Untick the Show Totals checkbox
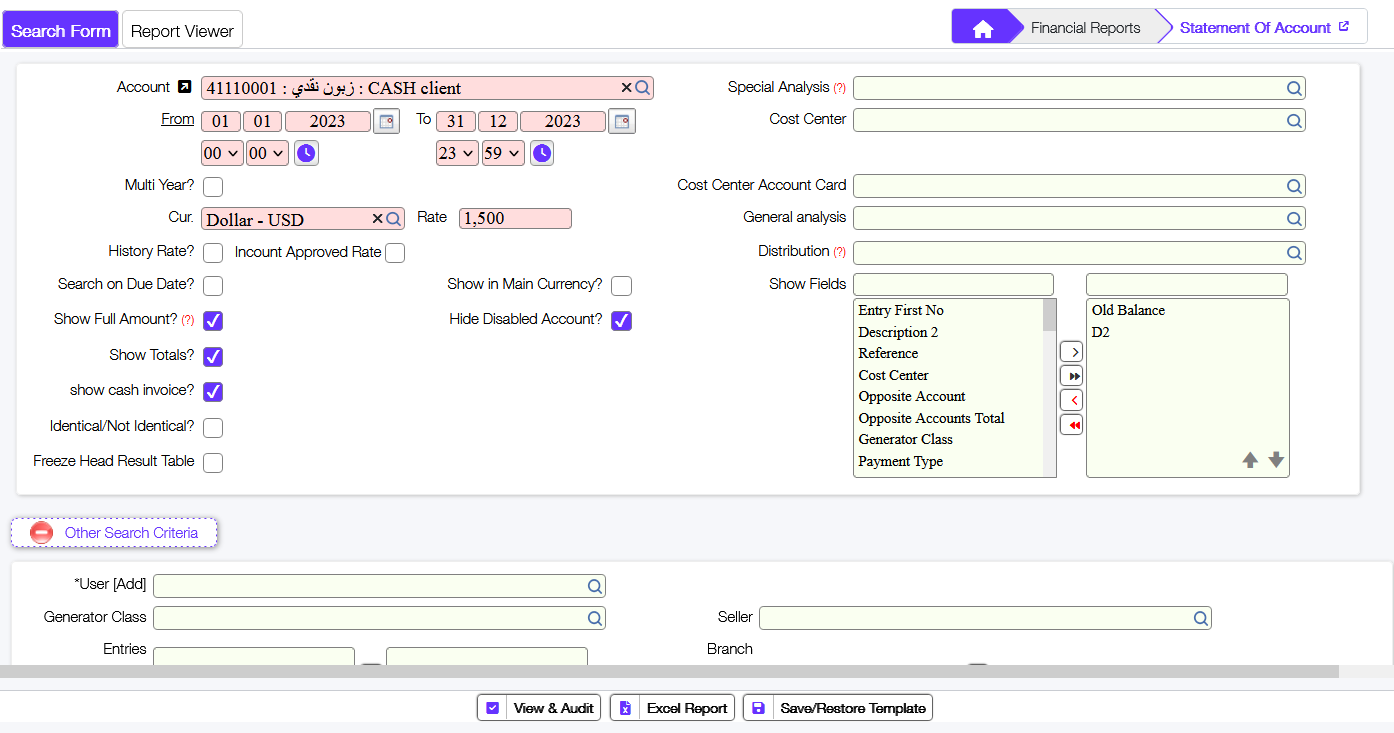The image size is (1394, 733). tap(213, 357)
